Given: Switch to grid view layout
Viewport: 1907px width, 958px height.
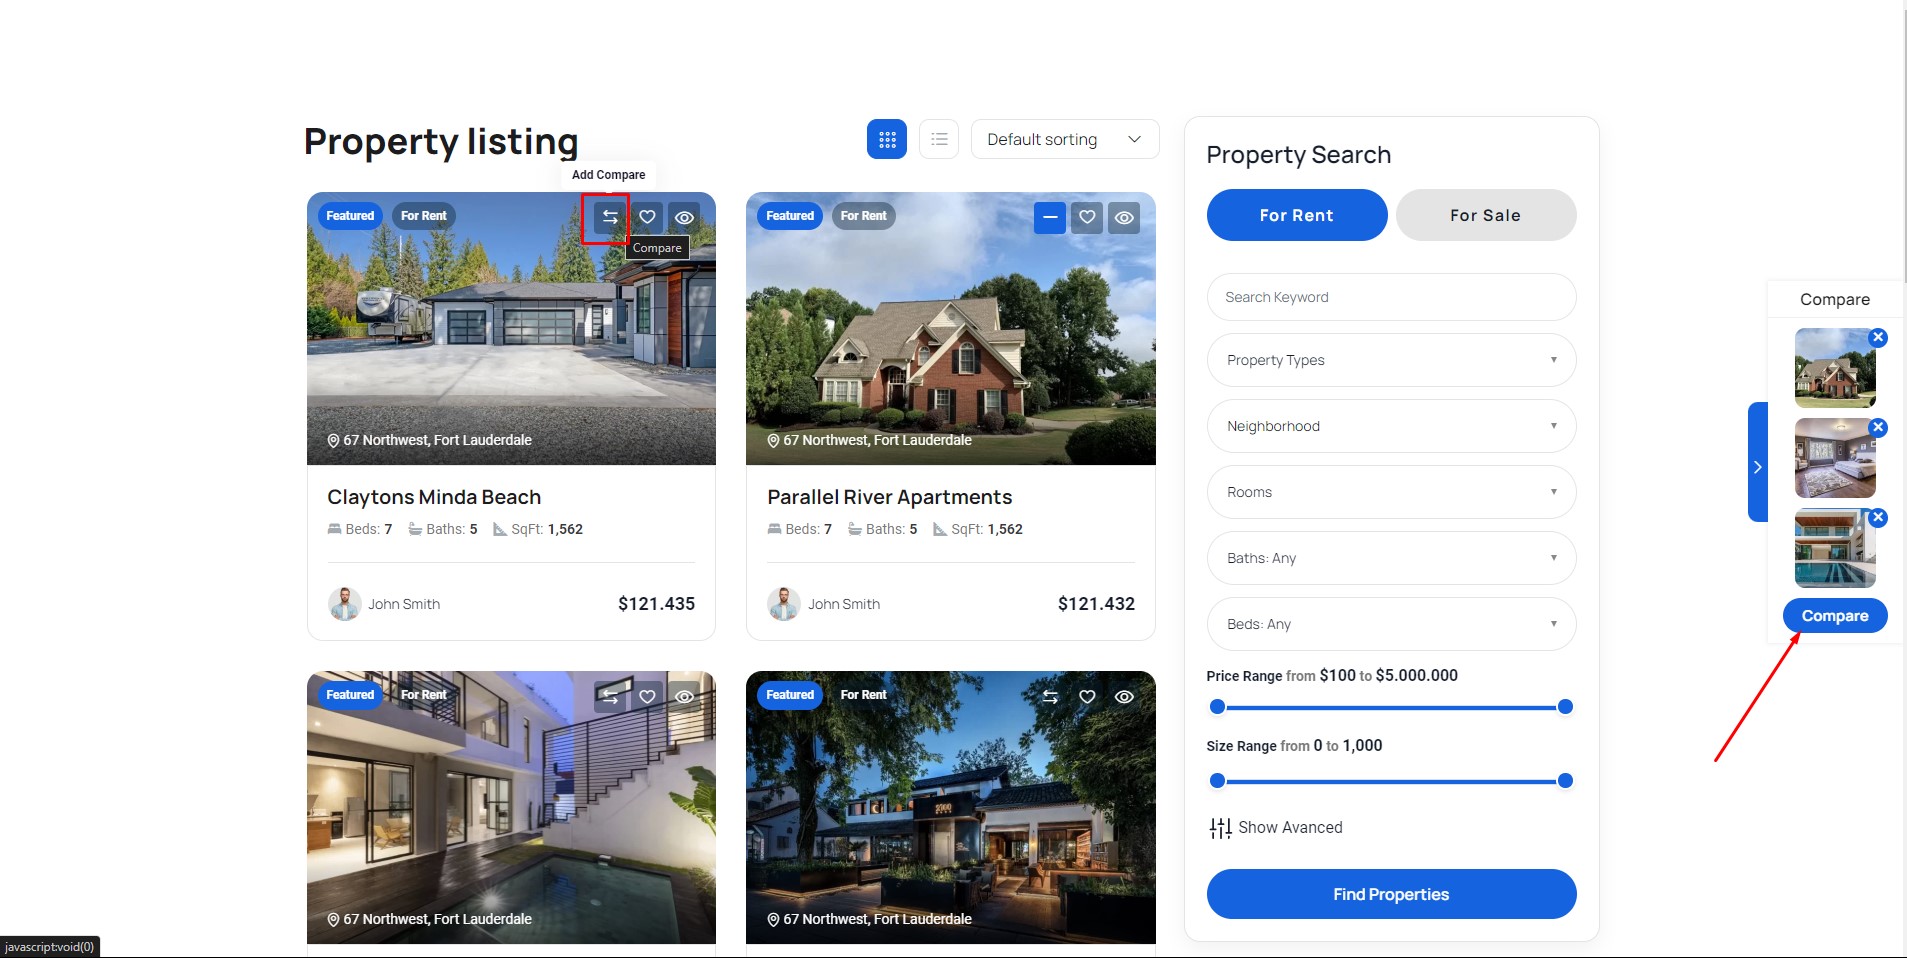Looking at the screenshot, I should pos(887,139).
